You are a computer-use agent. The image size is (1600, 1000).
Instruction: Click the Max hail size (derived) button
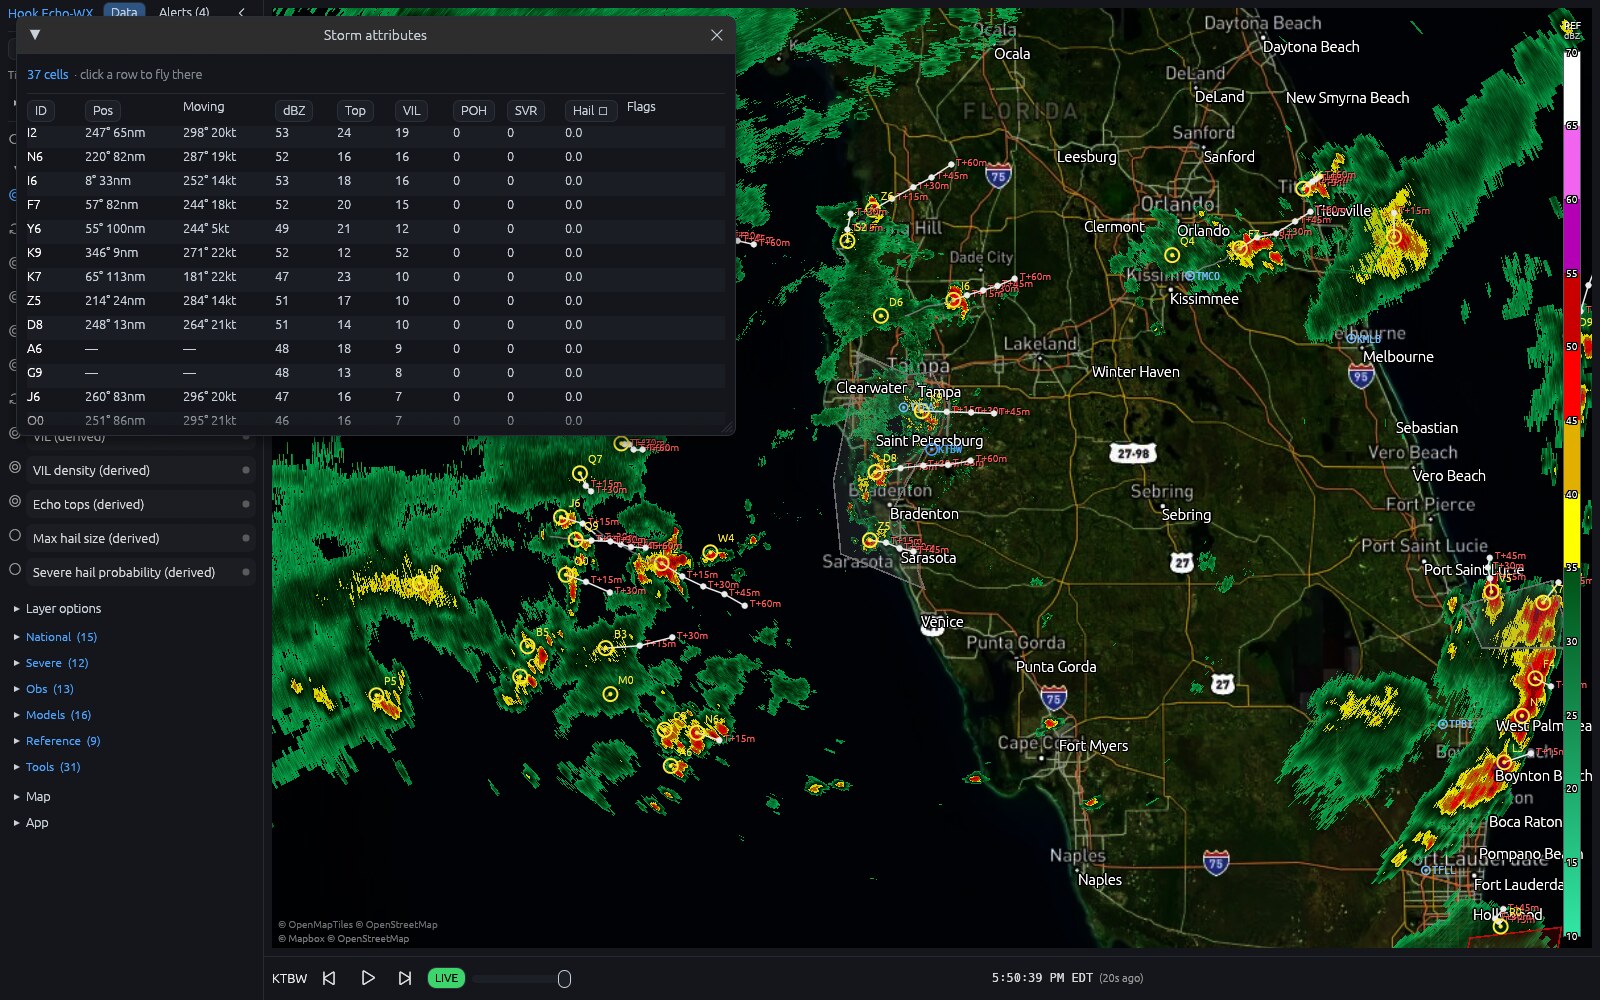[141, 538]
